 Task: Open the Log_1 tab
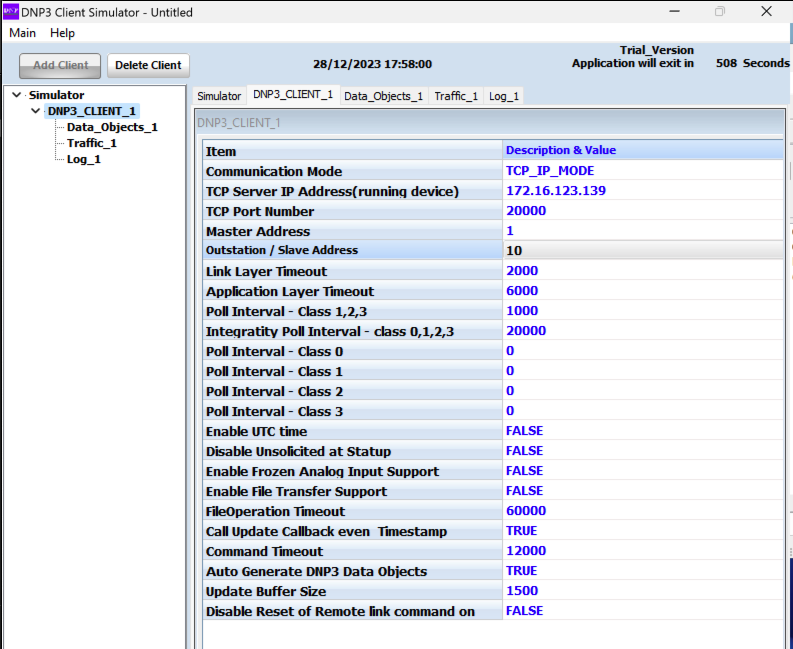click(x=504, y=96)
